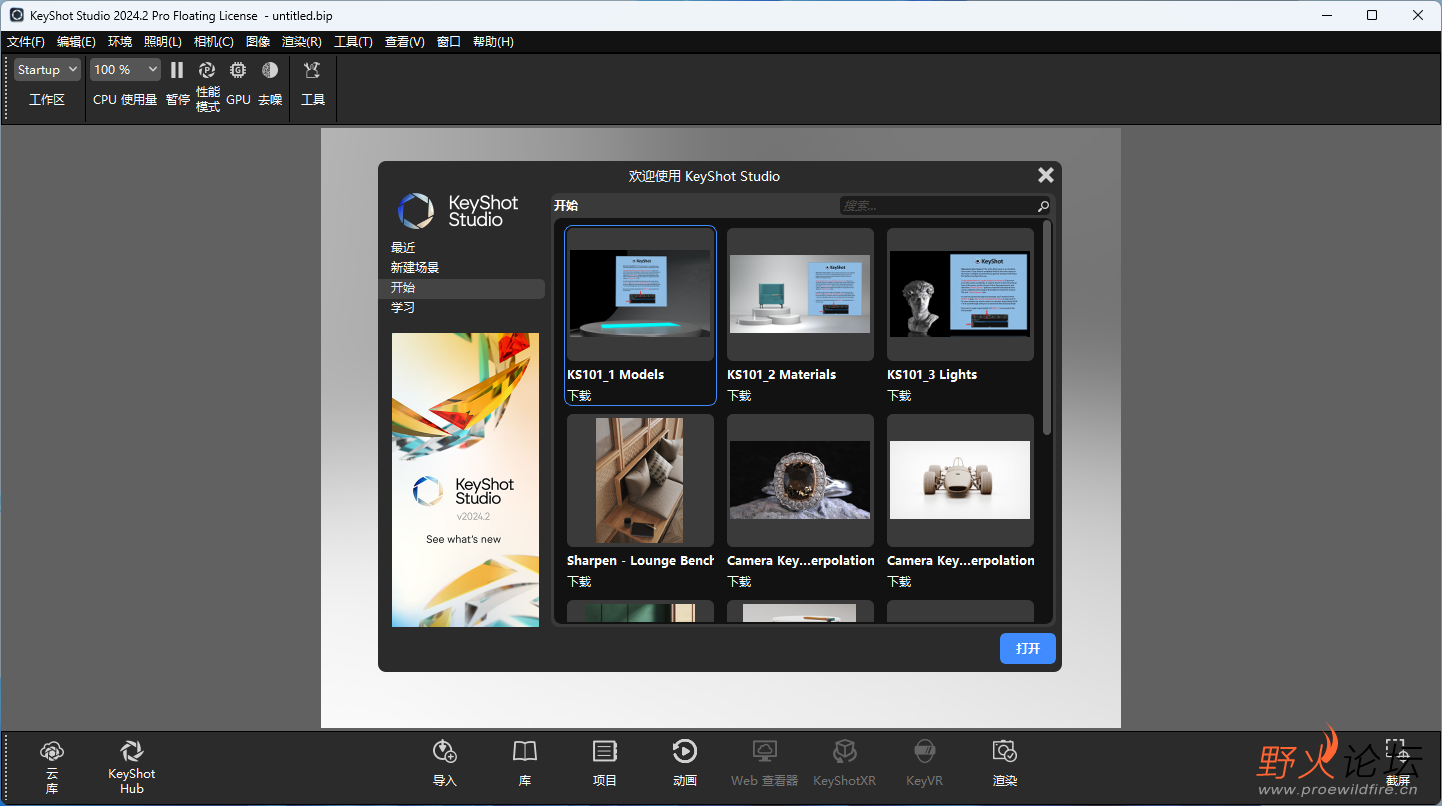1442x806 pixels.
Task: Click download (下载) under KS101_2 Materials
Action: [x=739, y=396]
